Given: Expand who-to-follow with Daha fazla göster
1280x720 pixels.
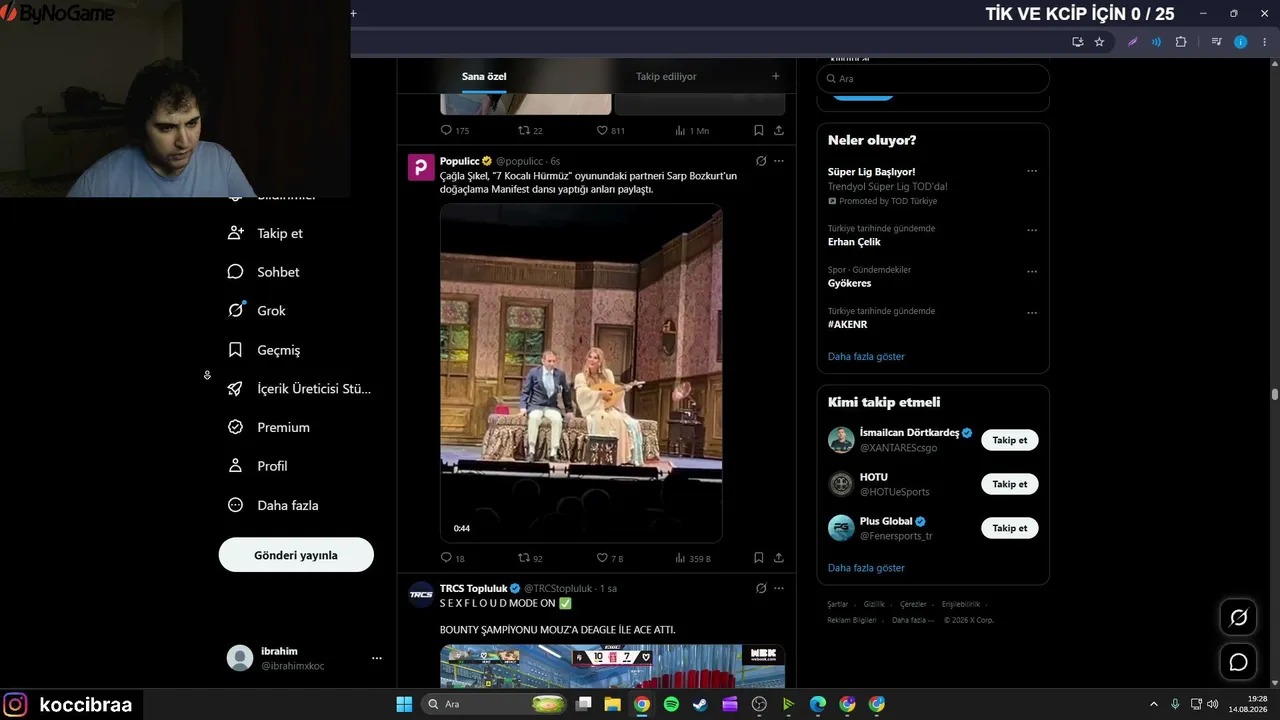Looking at the screenshot, I should click(866, 568).
